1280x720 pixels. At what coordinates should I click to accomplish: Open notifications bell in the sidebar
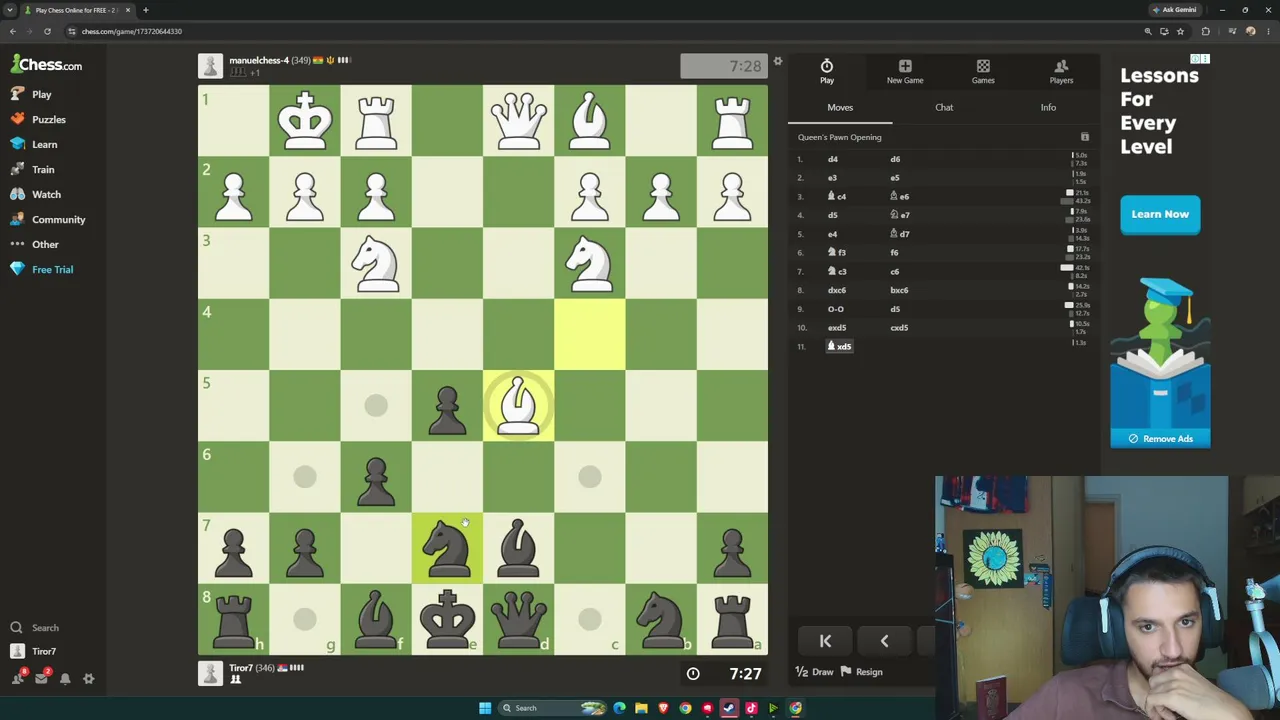click(65, 679)
